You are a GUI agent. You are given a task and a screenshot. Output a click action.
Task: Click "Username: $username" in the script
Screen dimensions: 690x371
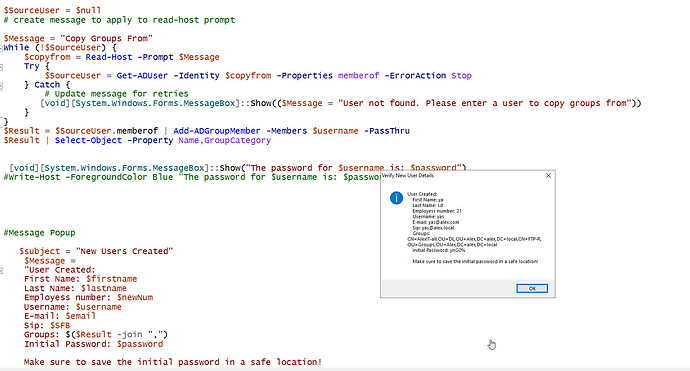pos(73,307)
